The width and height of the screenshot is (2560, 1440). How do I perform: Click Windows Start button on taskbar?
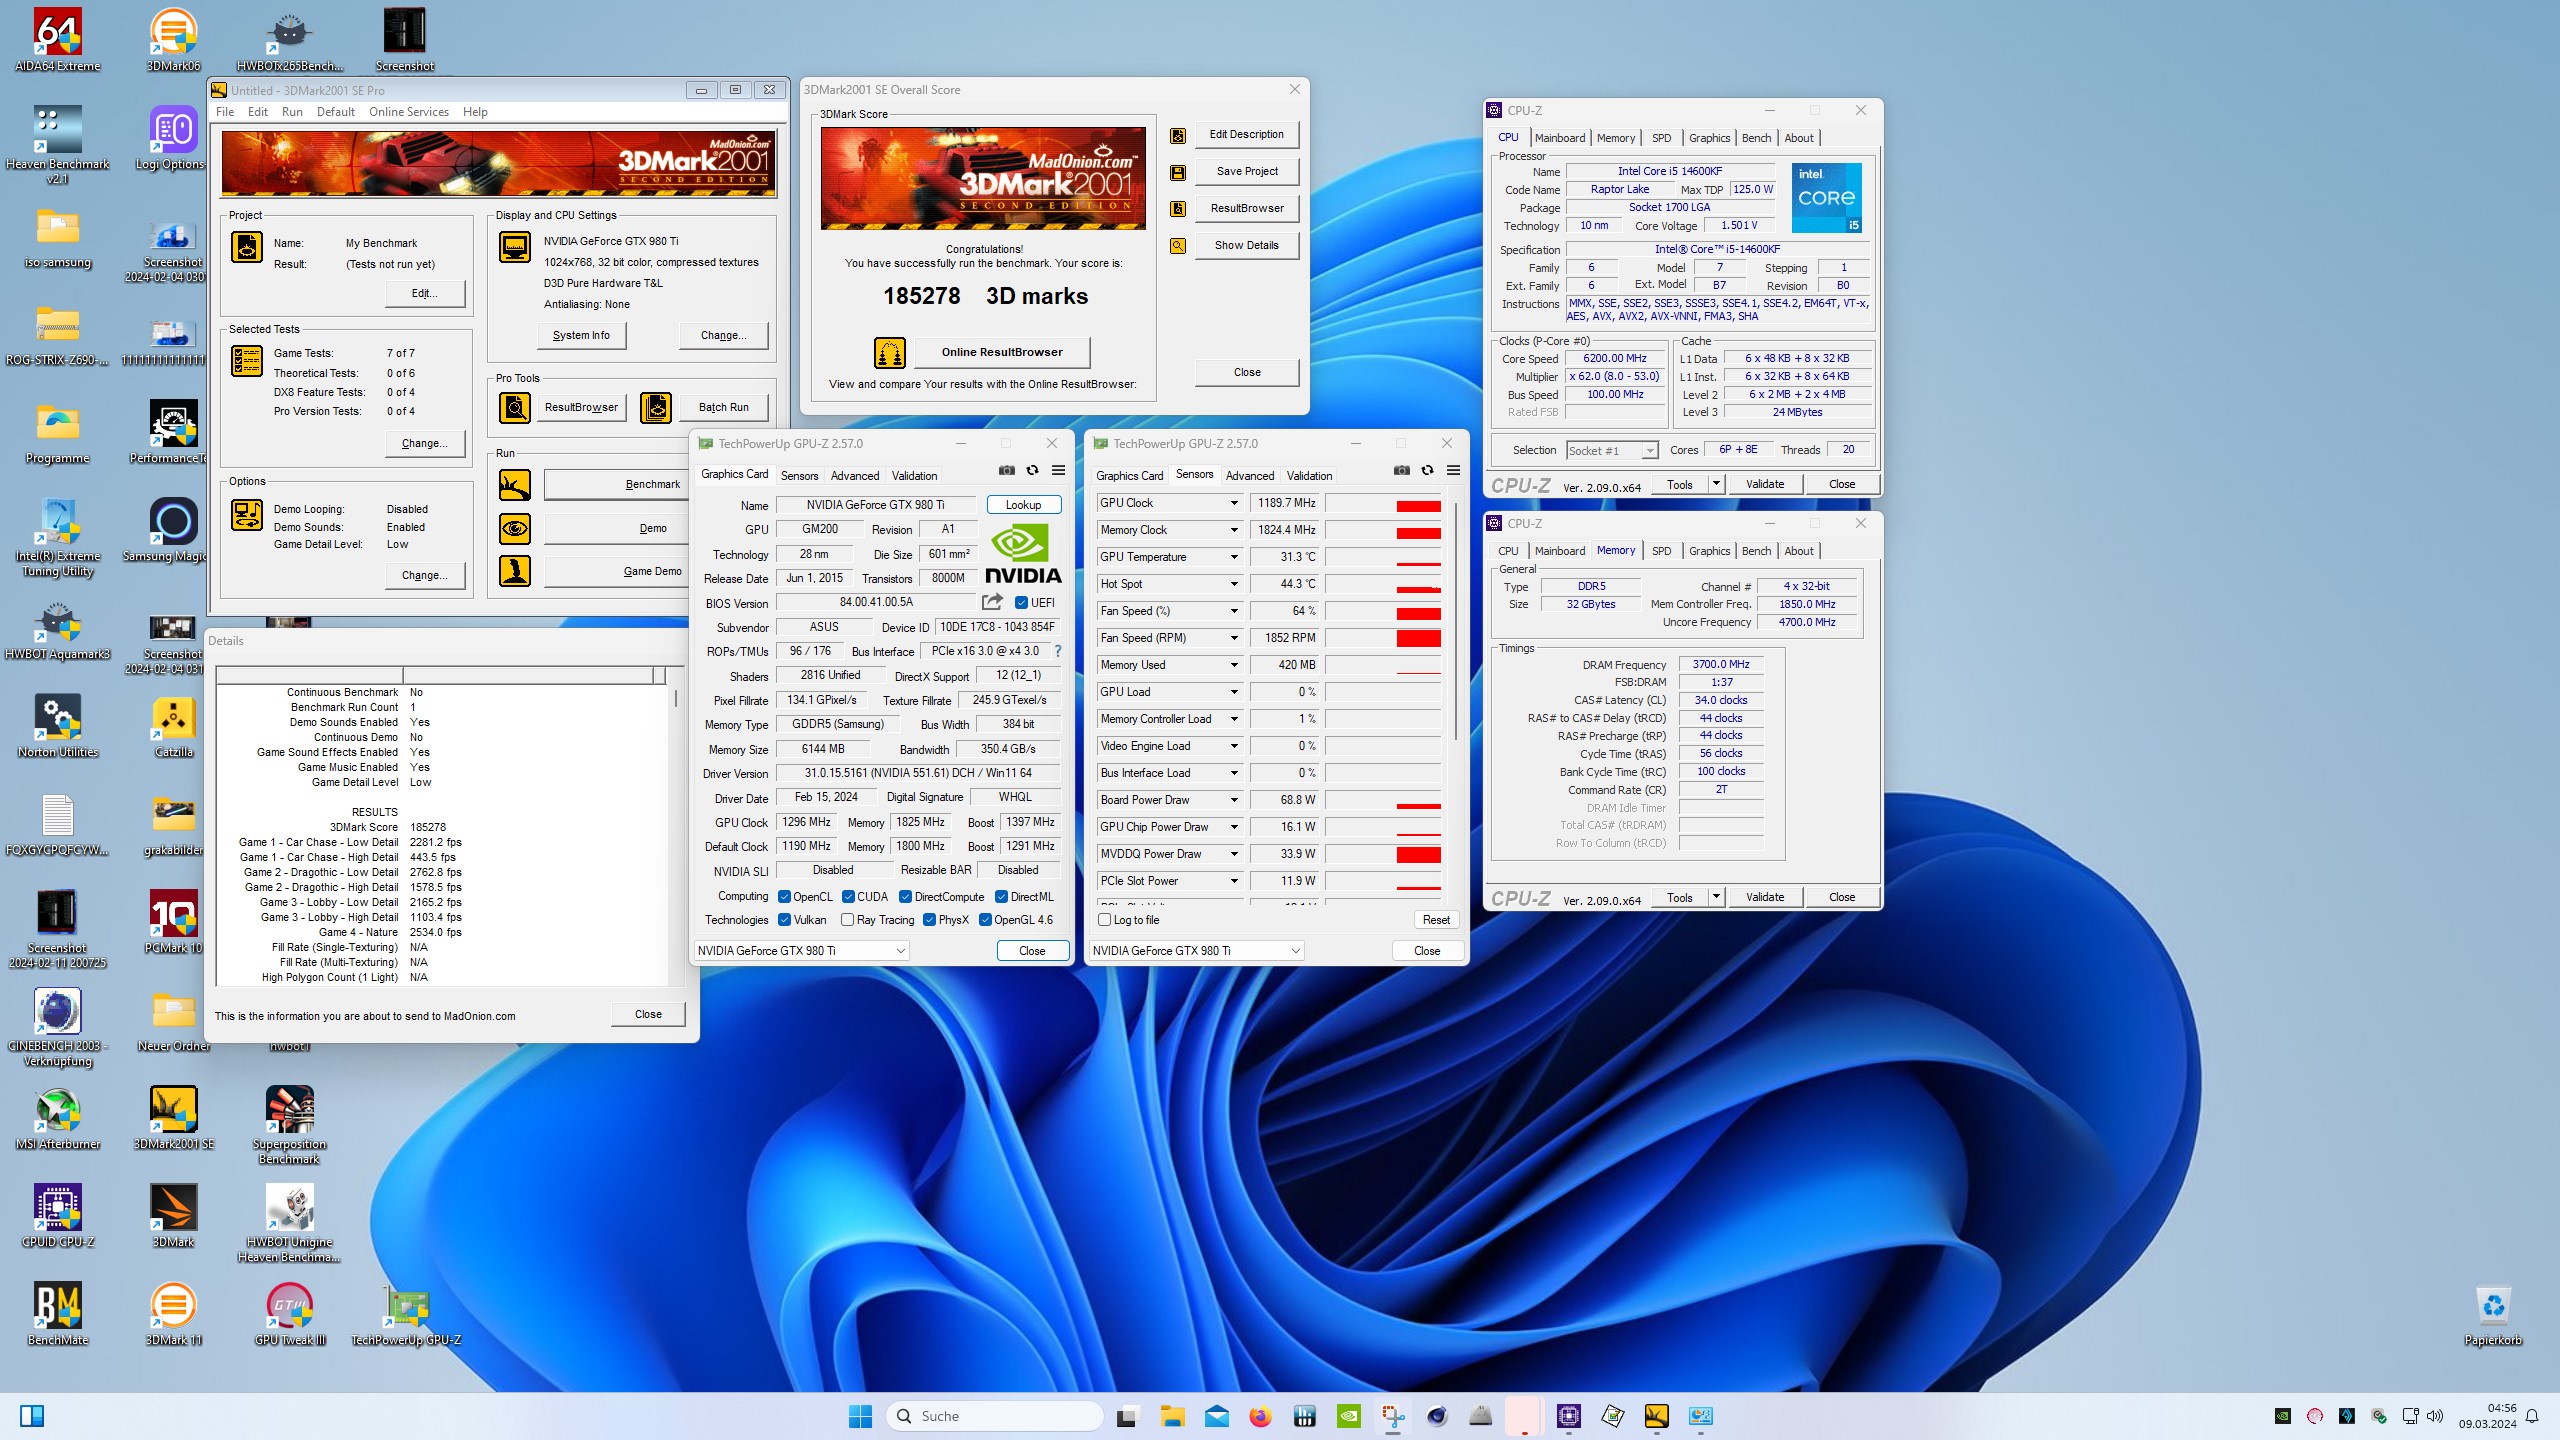(x=860, y=1416)
